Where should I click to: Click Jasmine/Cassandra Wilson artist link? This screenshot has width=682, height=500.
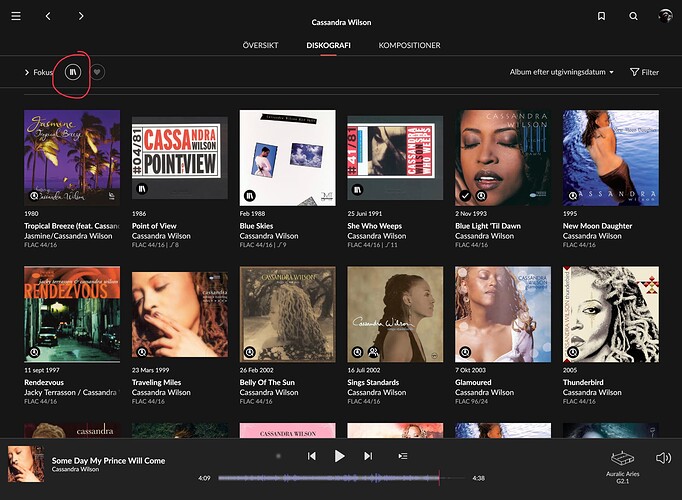68,236
